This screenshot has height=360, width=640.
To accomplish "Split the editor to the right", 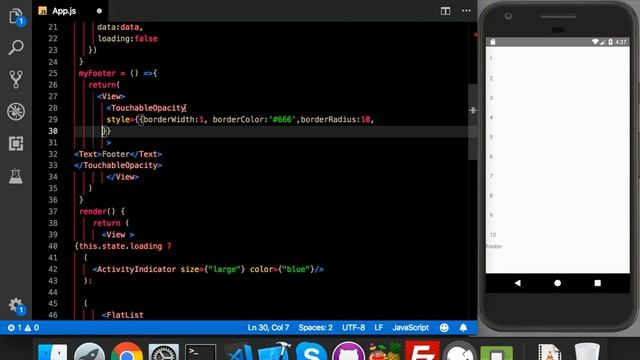I will click(x=445, y=11).
